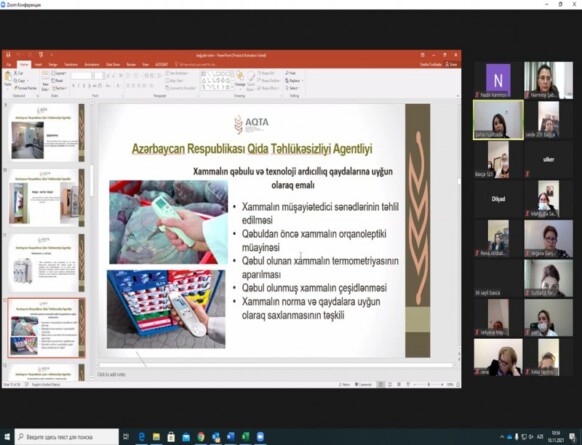Switch to the Design ribbon tab

click(x=53, y=64)
